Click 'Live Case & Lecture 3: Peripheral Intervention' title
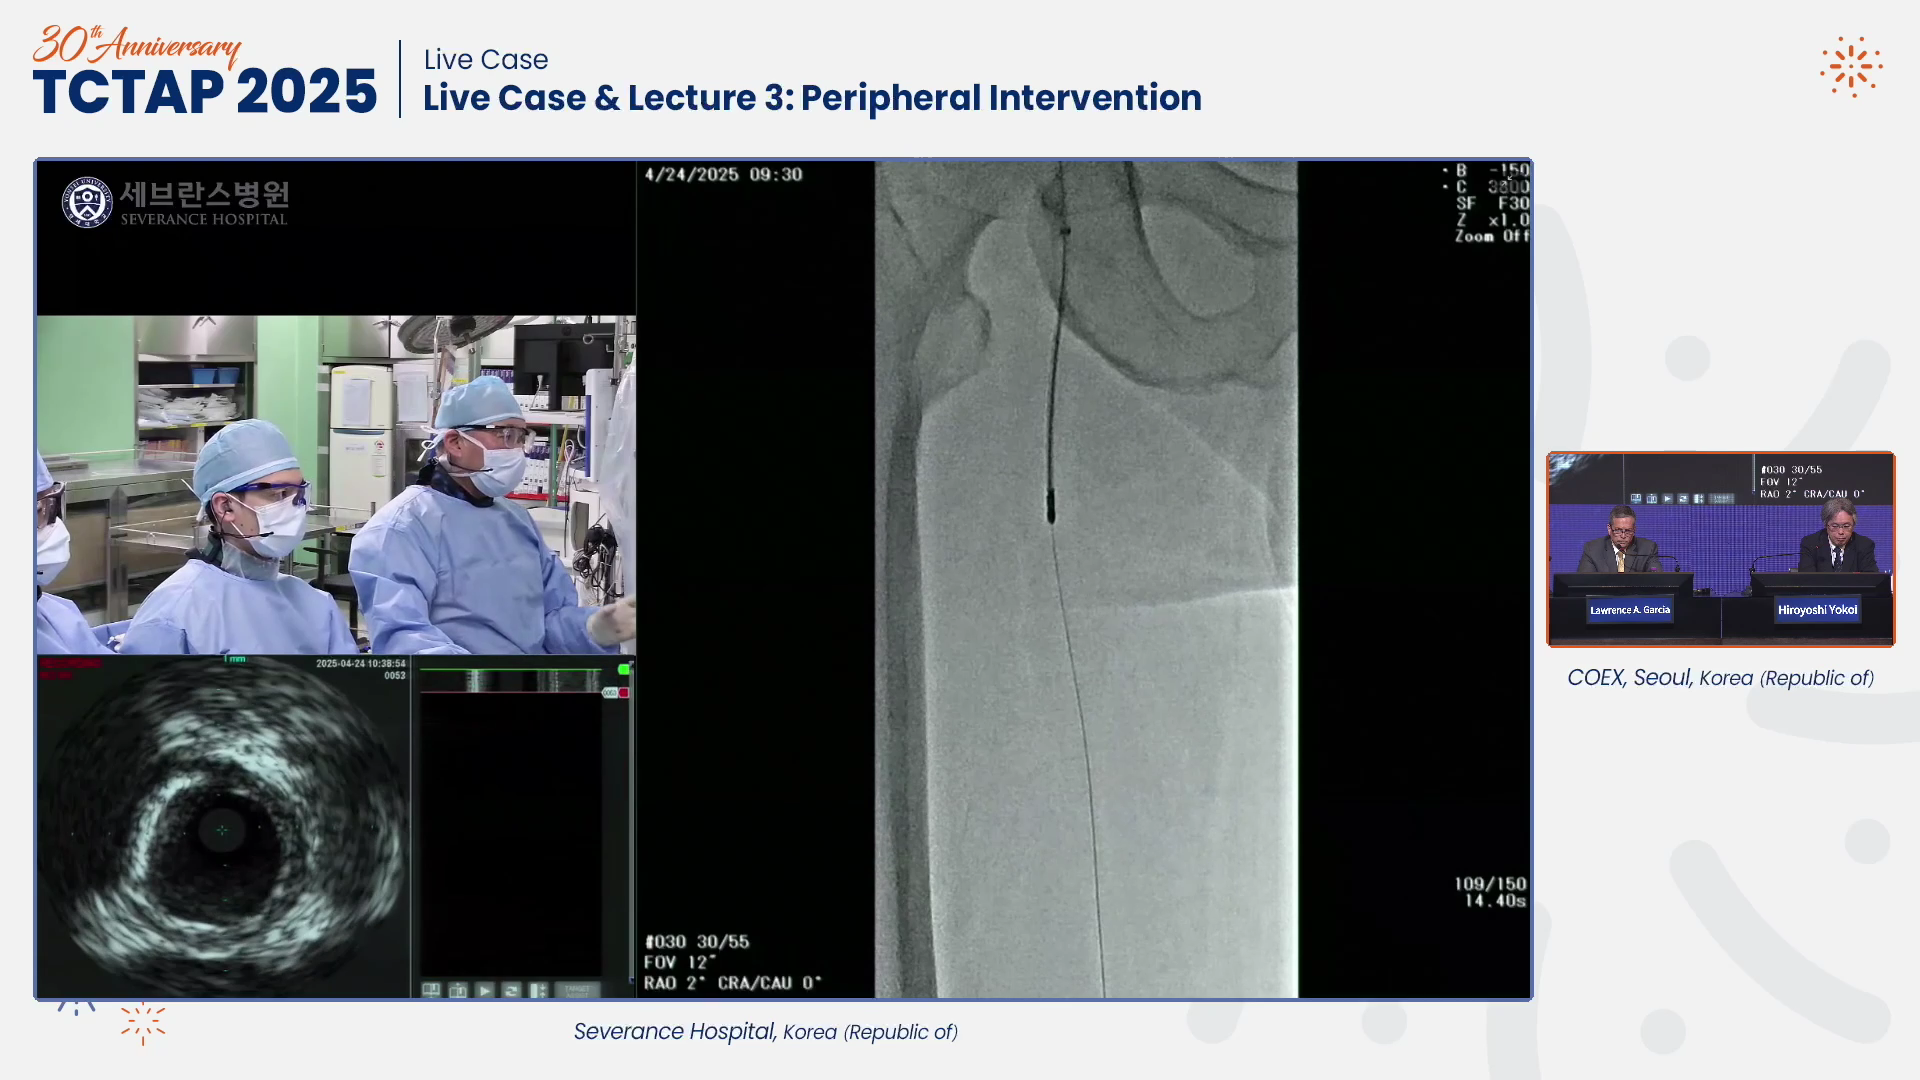1920x1080 pixels. pos(812,98)
